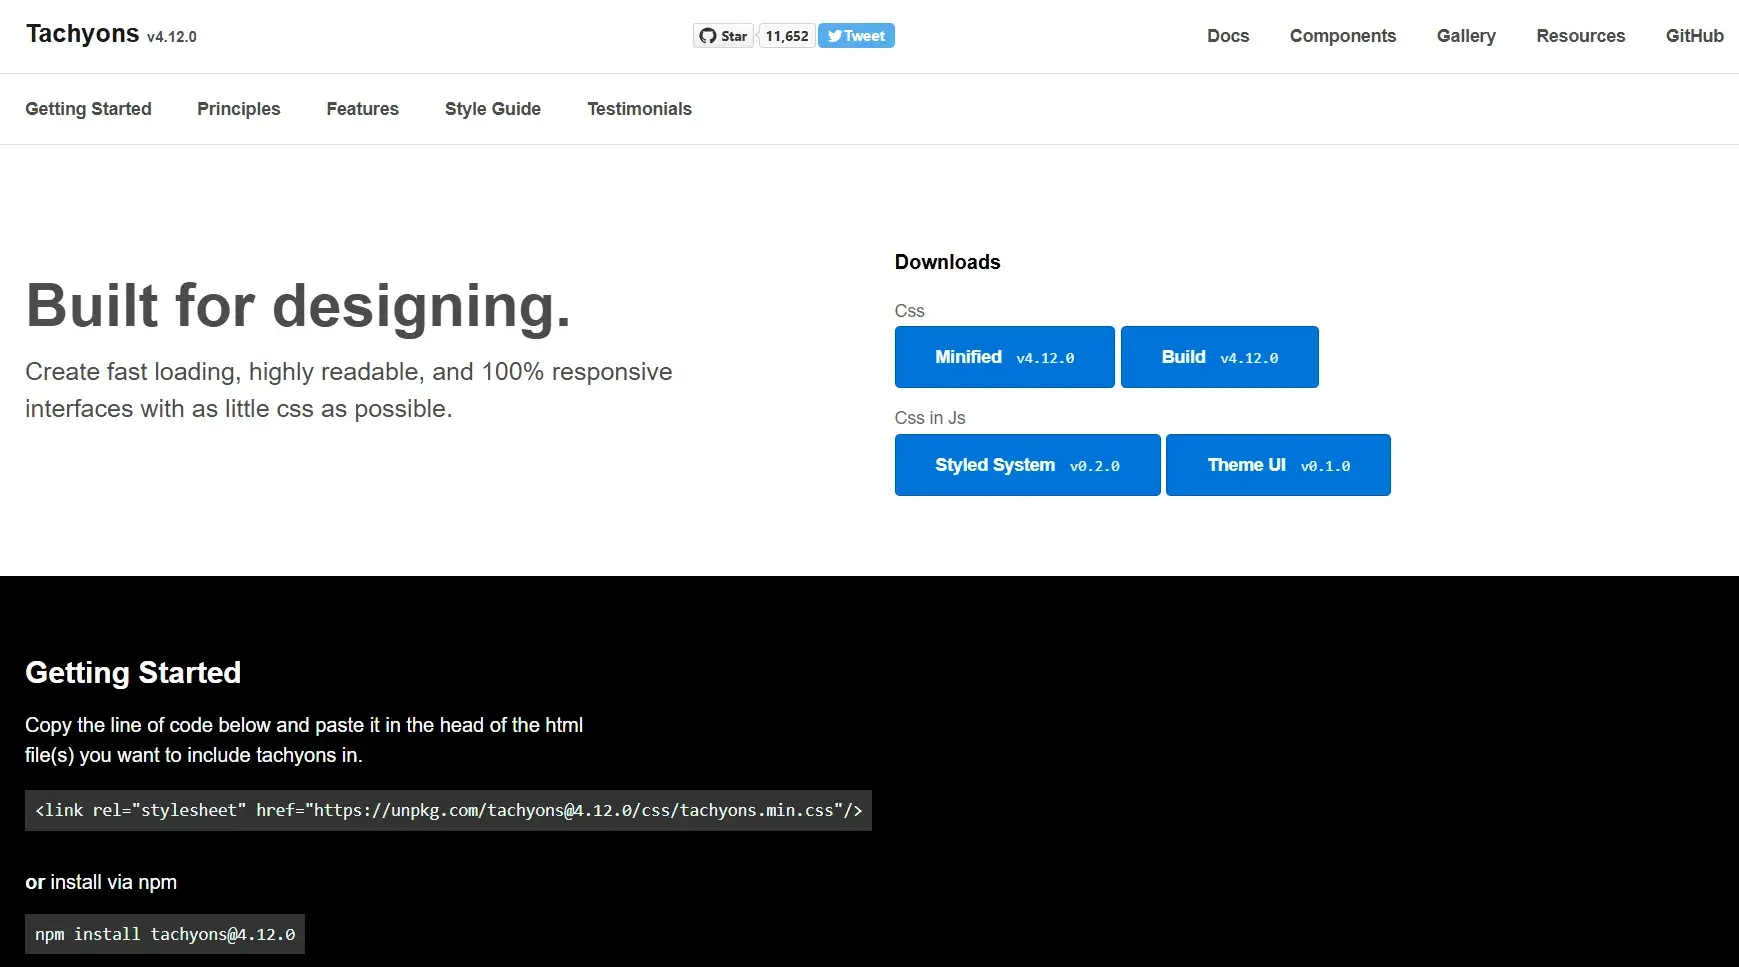Image resolution: width=1739 pixels, height=967 pixels.
Task: Click the stylesheet link code snippet
Action: [448, 810]
